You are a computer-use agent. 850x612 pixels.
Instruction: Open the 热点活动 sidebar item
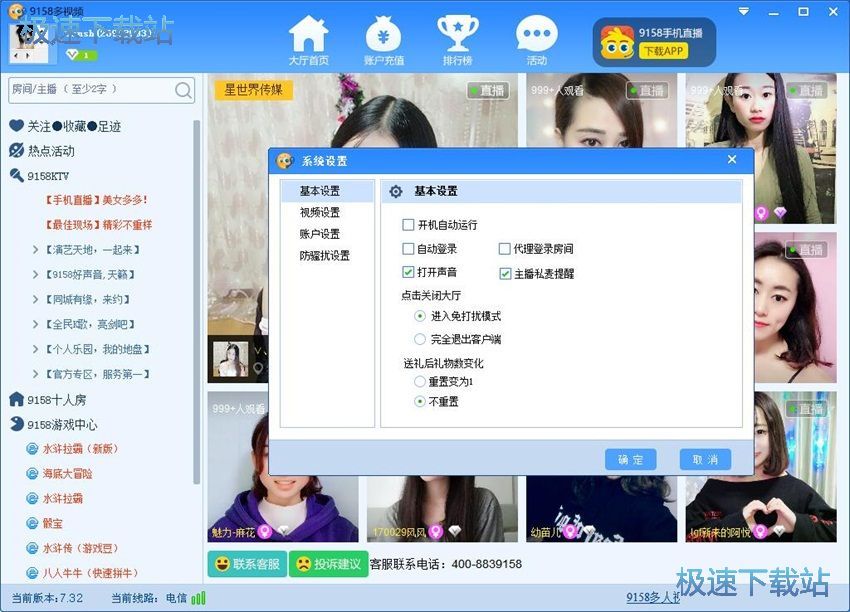pos(42,151)
